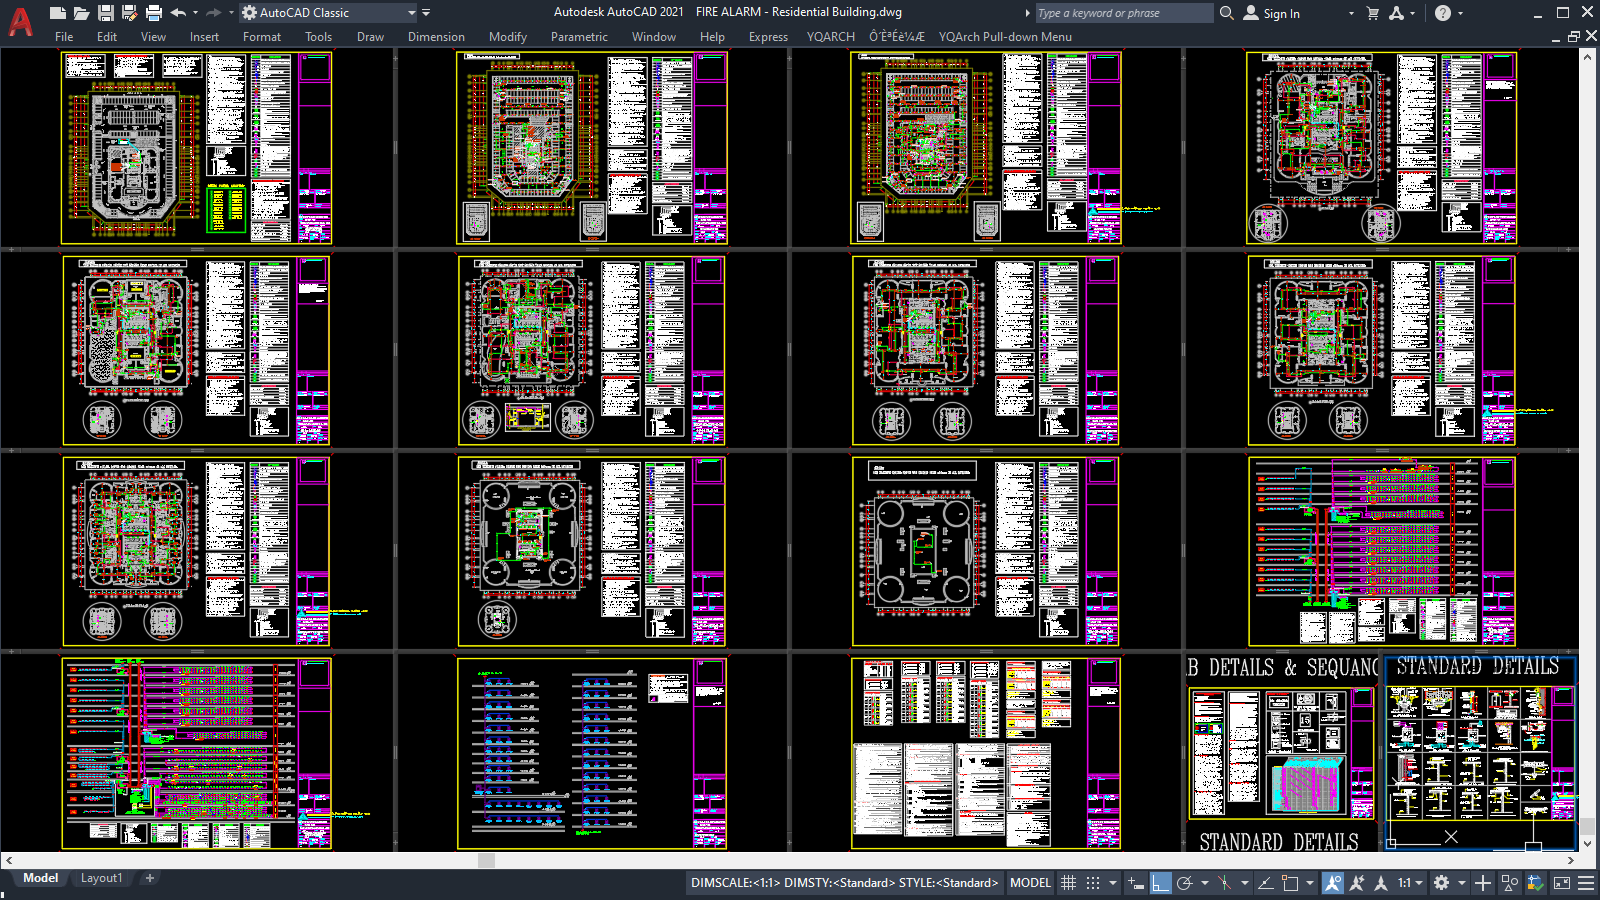
Task: Activate Clean Screen with the hamburger icon
Action: tap(1585, 882)
